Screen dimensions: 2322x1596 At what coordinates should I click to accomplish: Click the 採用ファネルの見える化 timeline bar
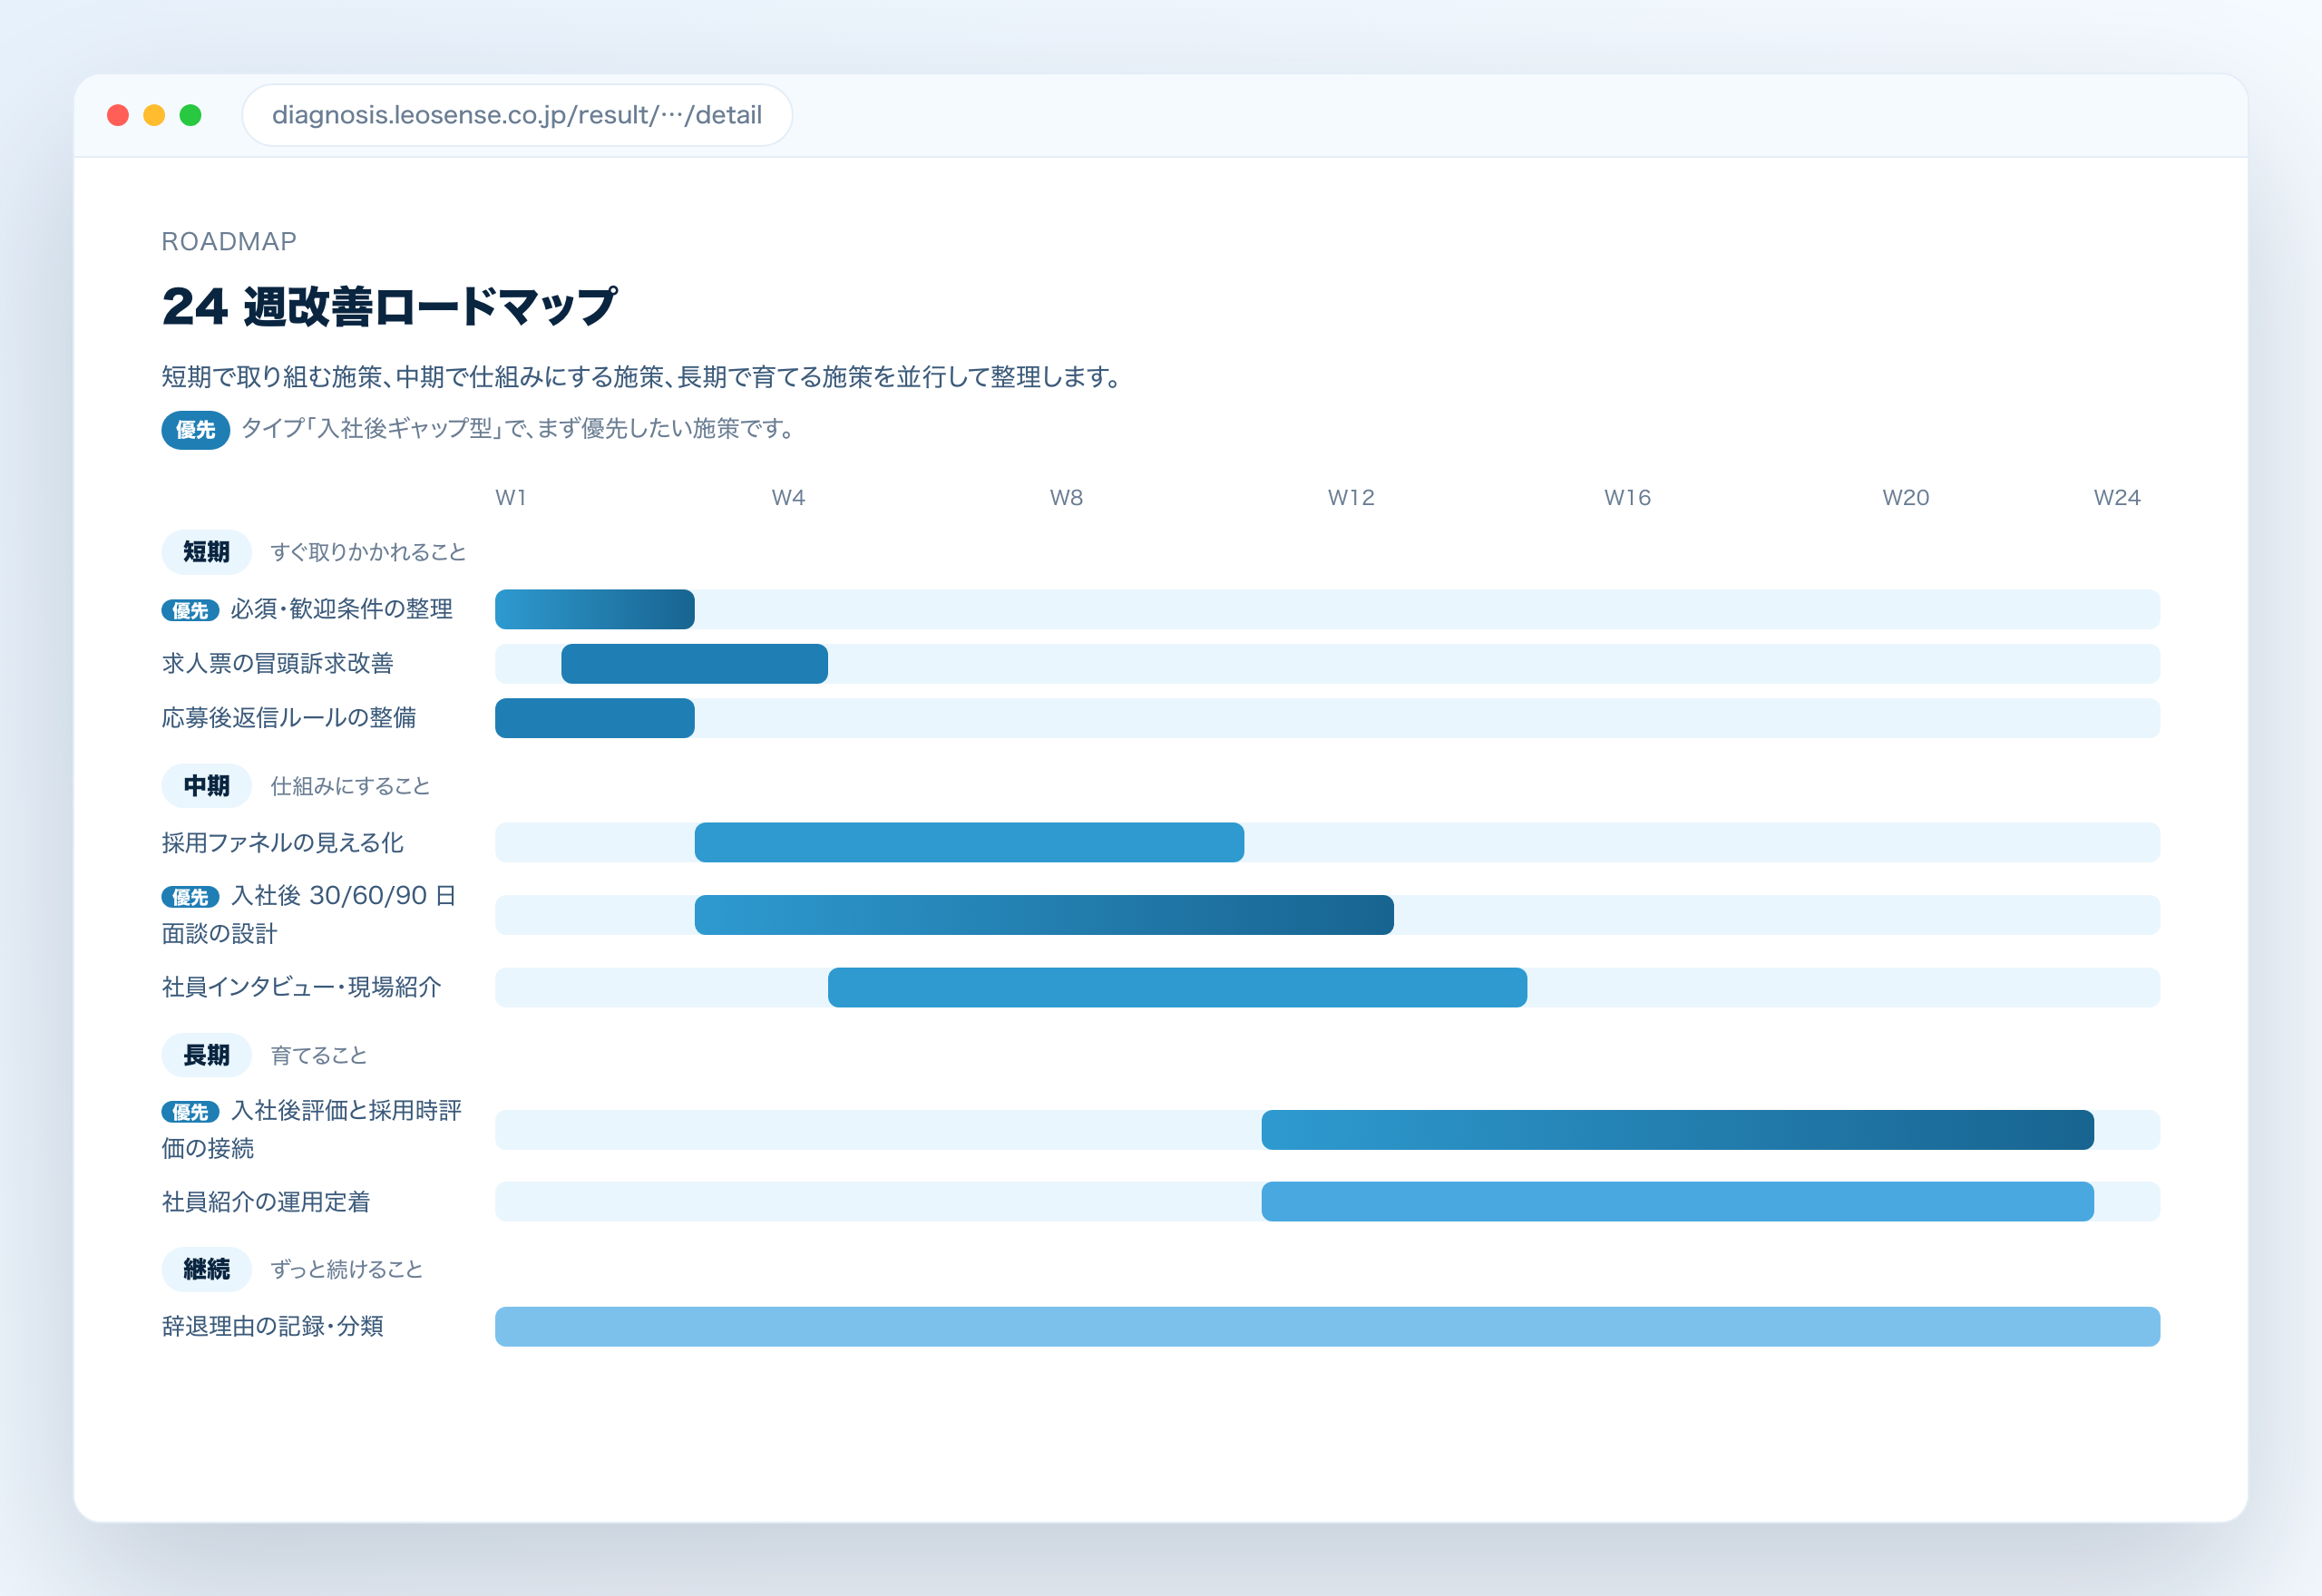tap(969, 842)
